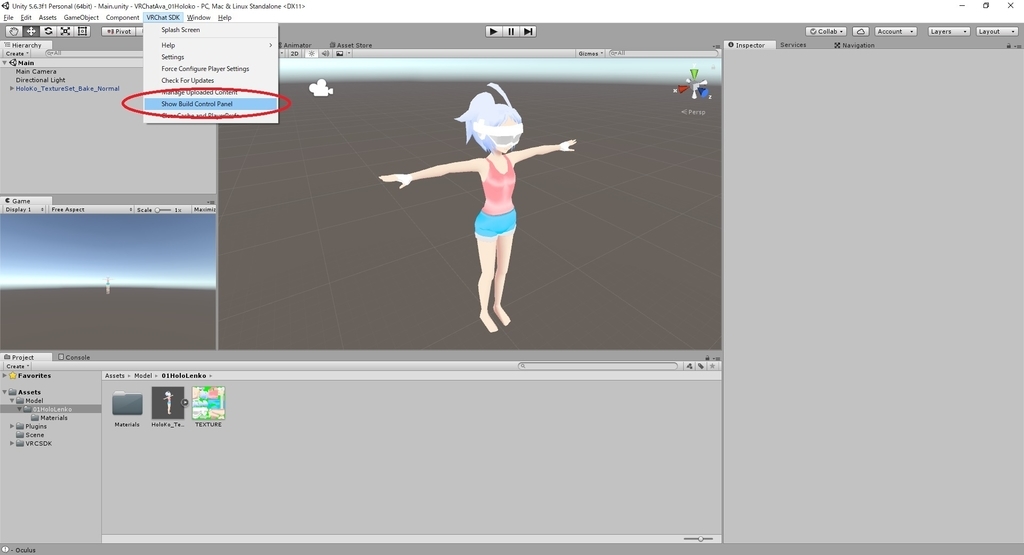
Task: Click the Hierarchy search field
Action: pos(95,54)
